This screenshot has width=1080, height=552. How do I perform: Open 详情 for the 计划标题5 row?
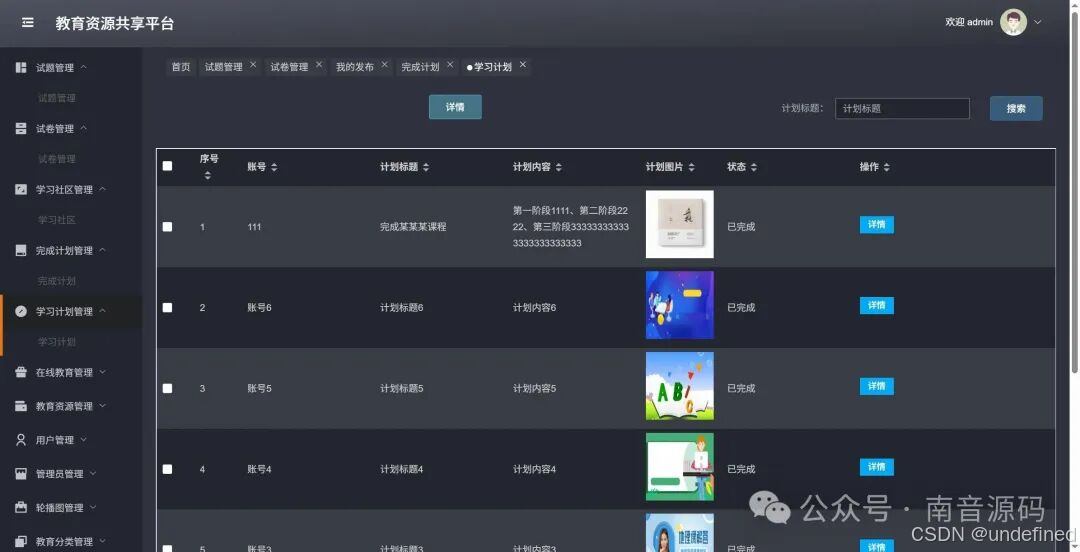876,386
